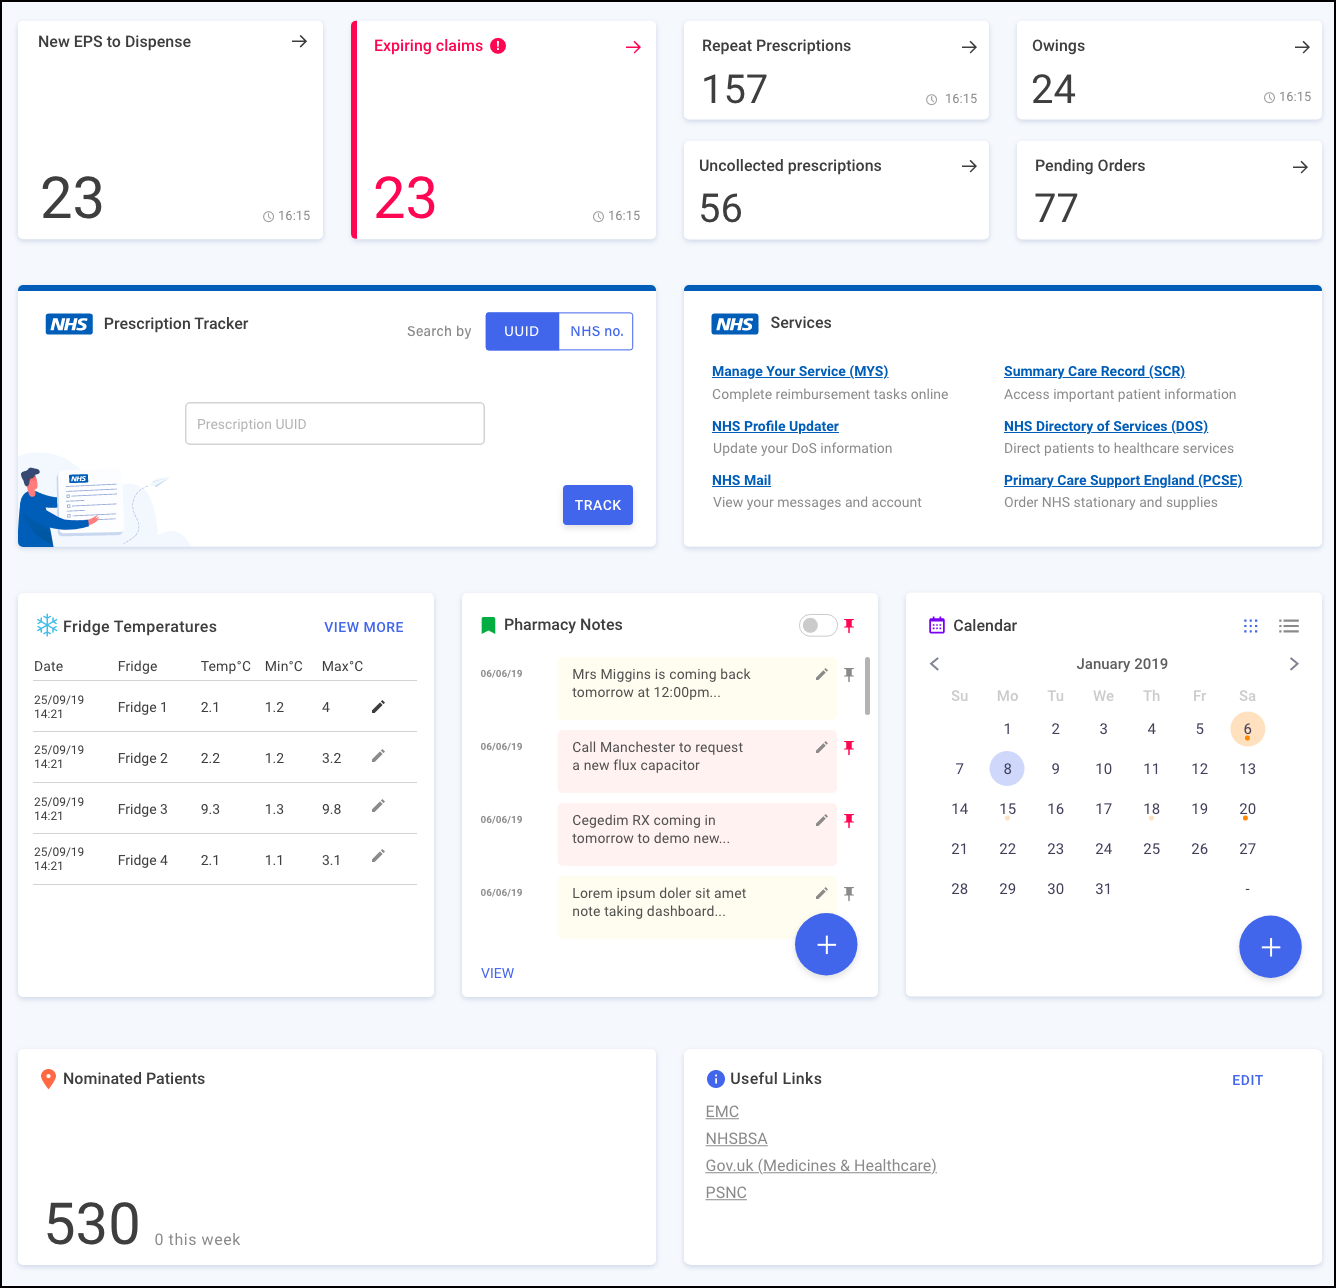Switch calendar to list view

[x=1289, y=626]
